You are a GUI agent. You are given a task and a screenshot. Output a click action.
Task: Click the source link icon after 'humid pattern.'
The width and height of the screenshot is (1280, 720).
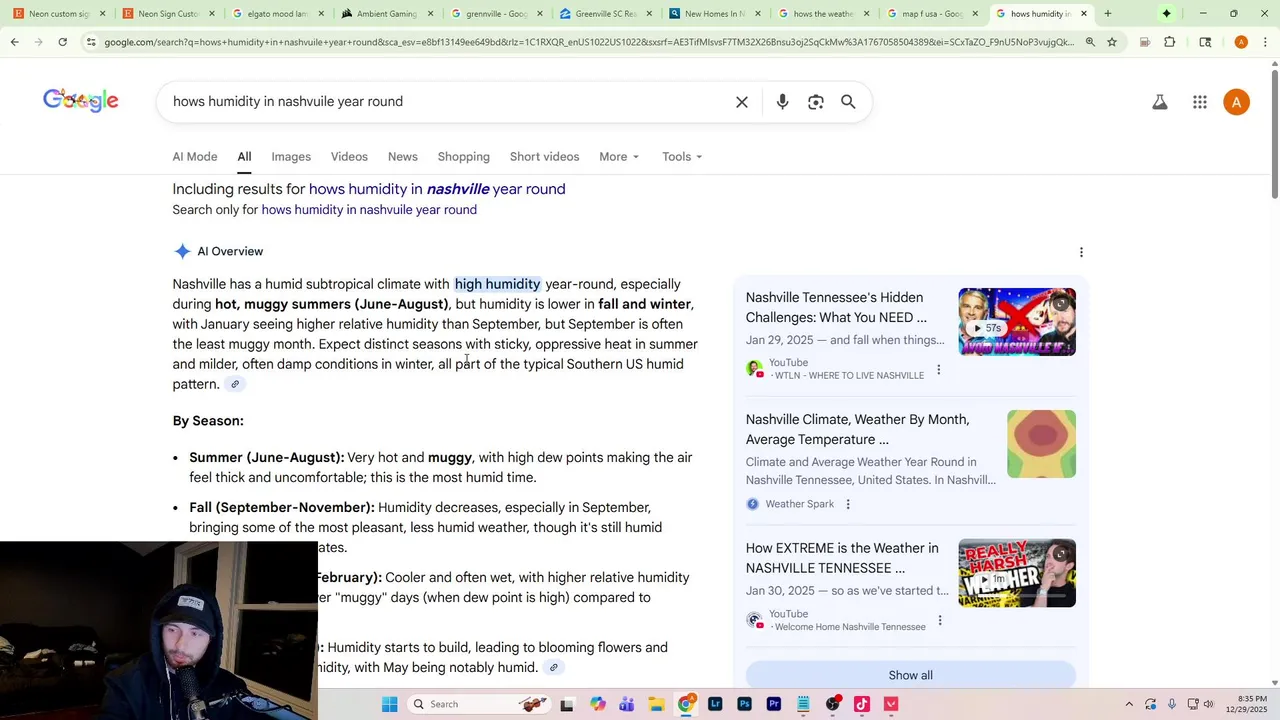[x=235, y=384]
